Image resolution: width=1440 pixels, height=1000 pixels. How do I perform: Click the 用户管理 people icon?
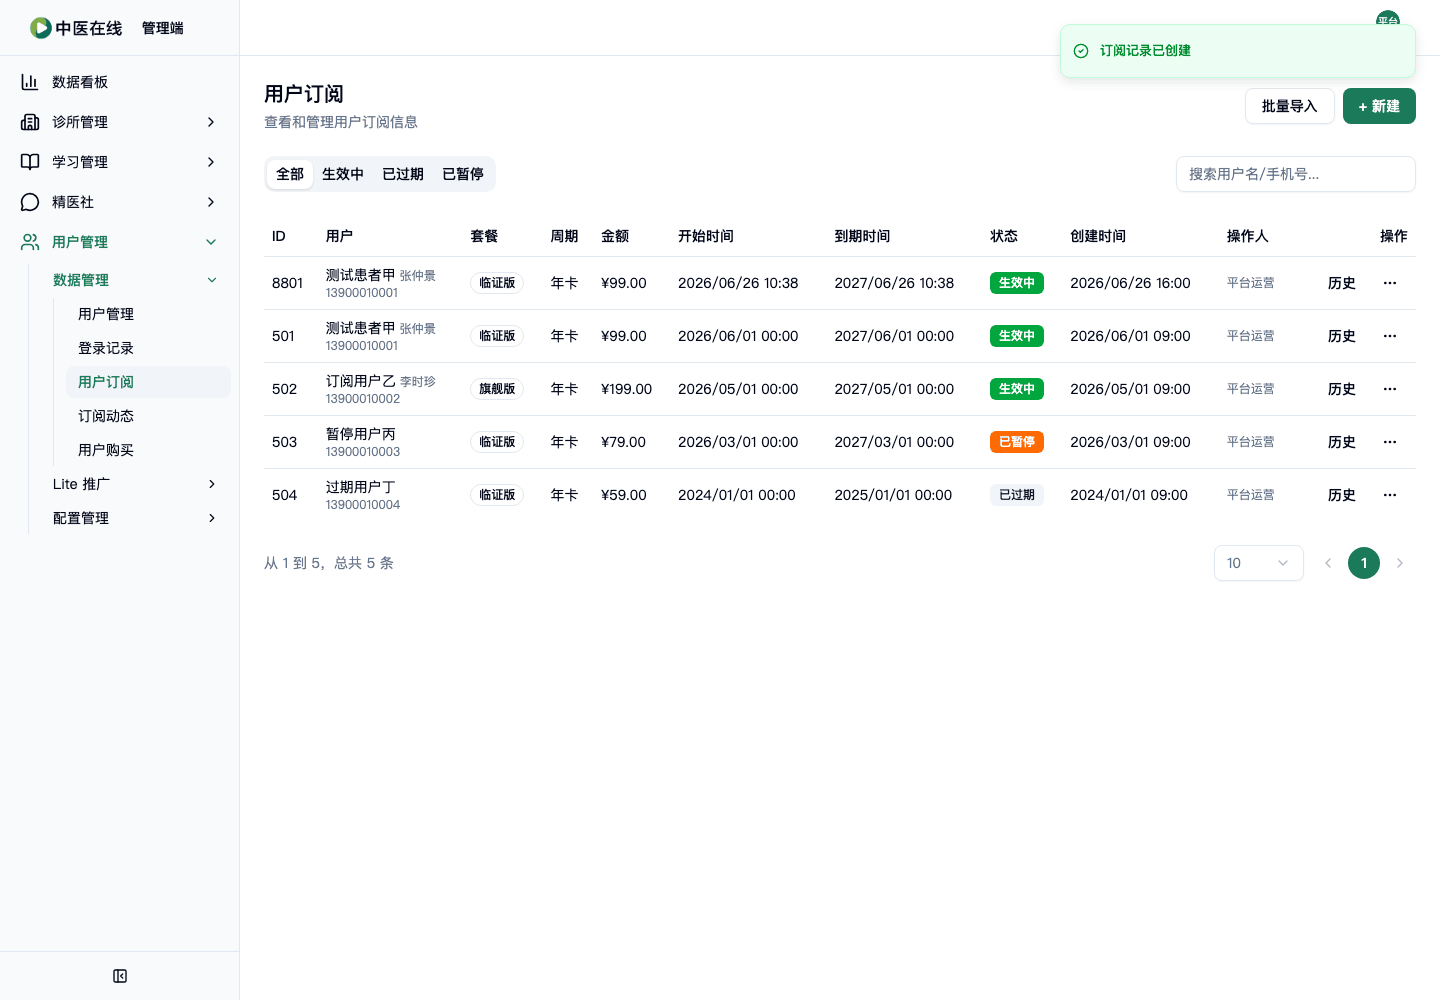[x=30, y=242]
